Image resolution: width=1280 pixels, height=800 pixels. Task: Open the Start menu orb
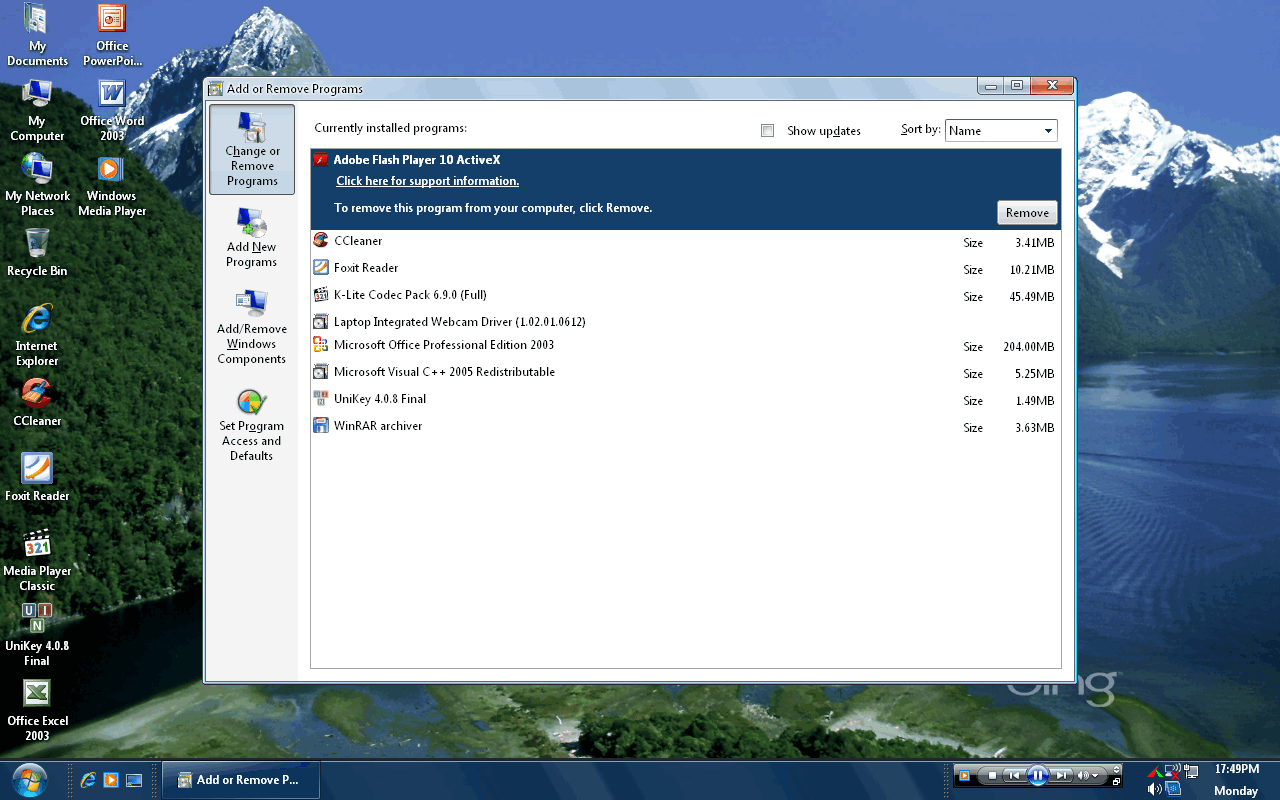[30, 778]
